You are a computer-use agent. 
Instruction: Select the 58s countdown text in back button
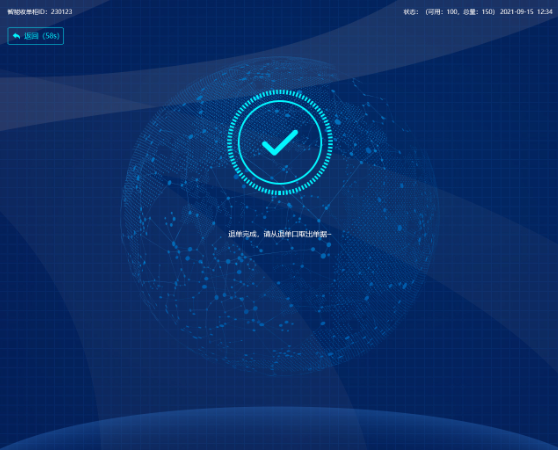tap(51, 36)
